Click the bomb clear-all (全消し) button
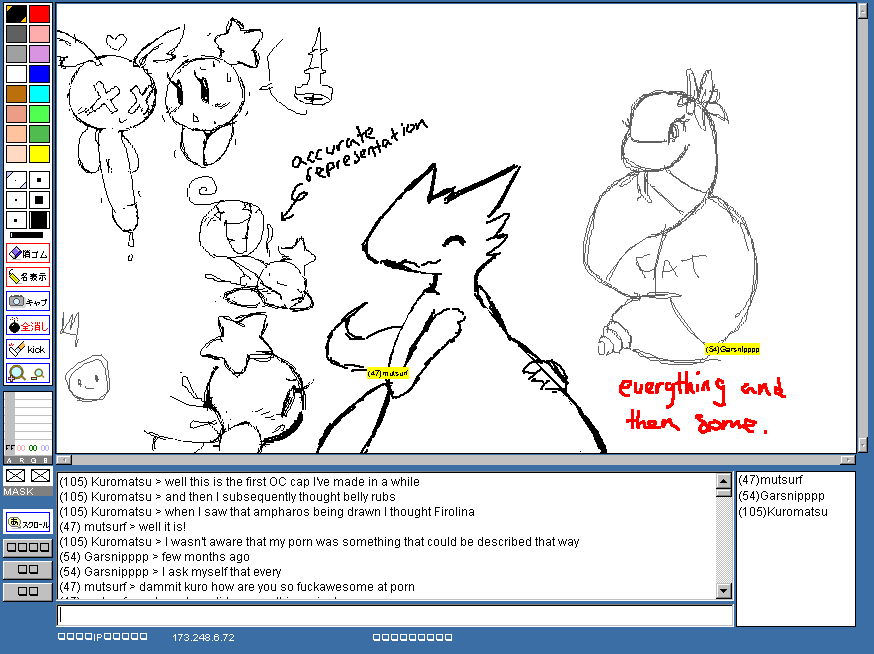The image size is (874, 654). tap(28, 326)
